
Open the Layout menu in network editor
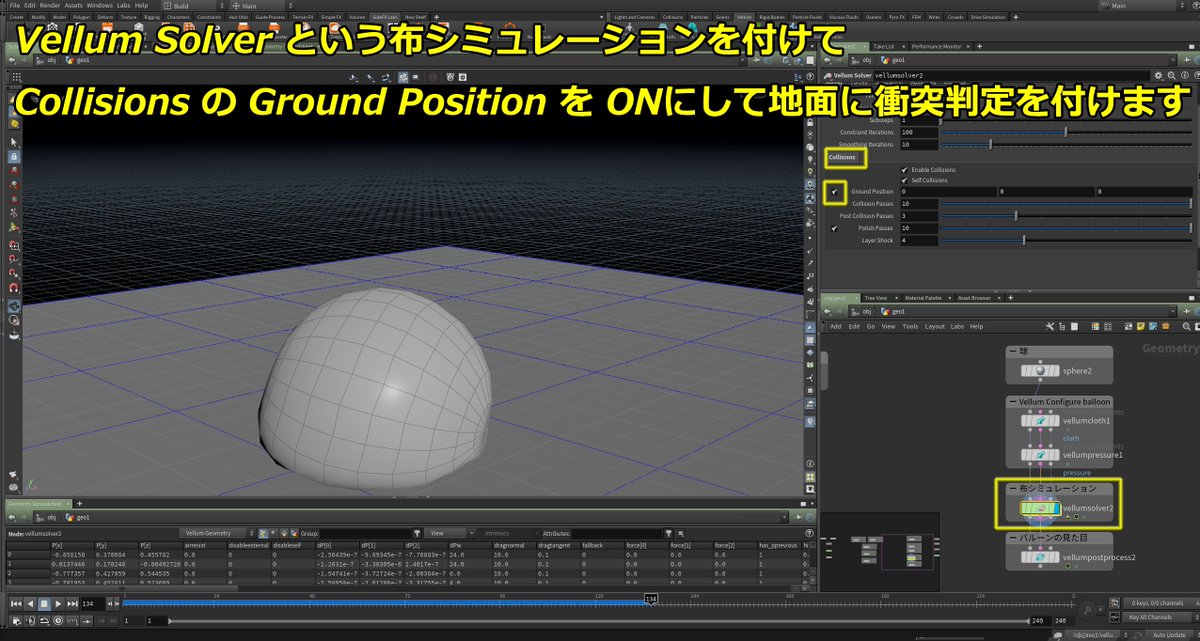click(x=934, y=326)
